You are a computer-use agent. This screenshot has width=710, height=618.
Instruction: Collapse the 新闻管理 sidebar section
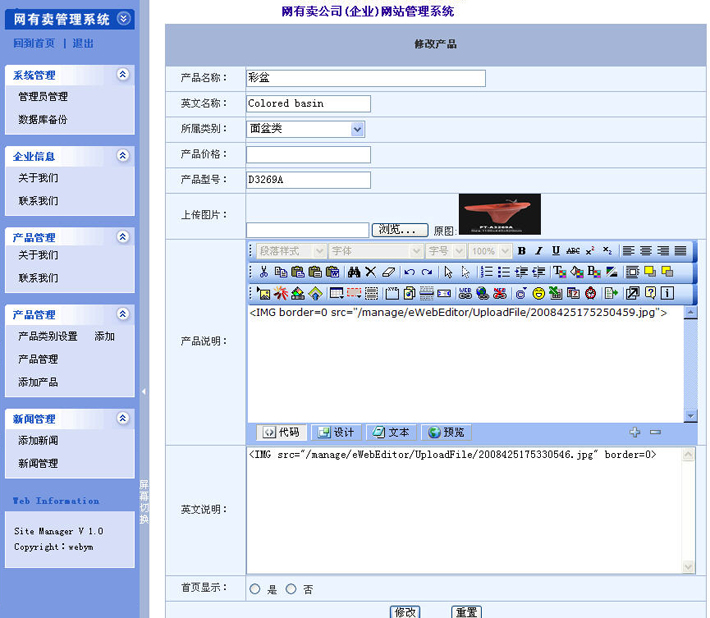click(x=123, y=418)
